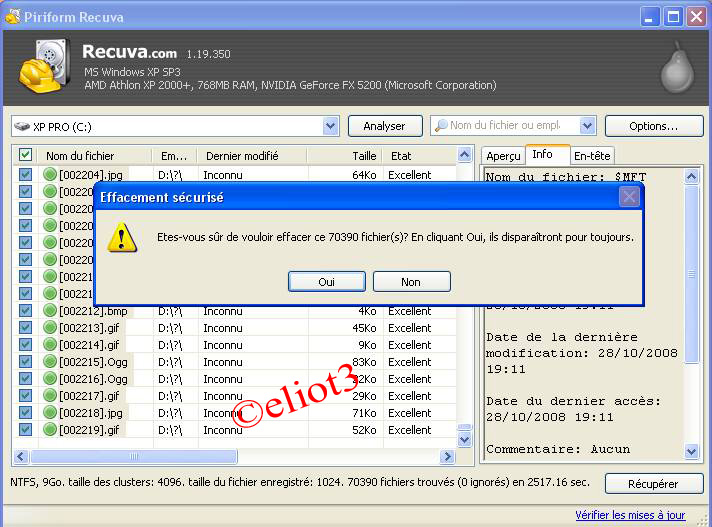Uncheck the [002219].gif checkbox
712x527 pixels.
point(25,429)
